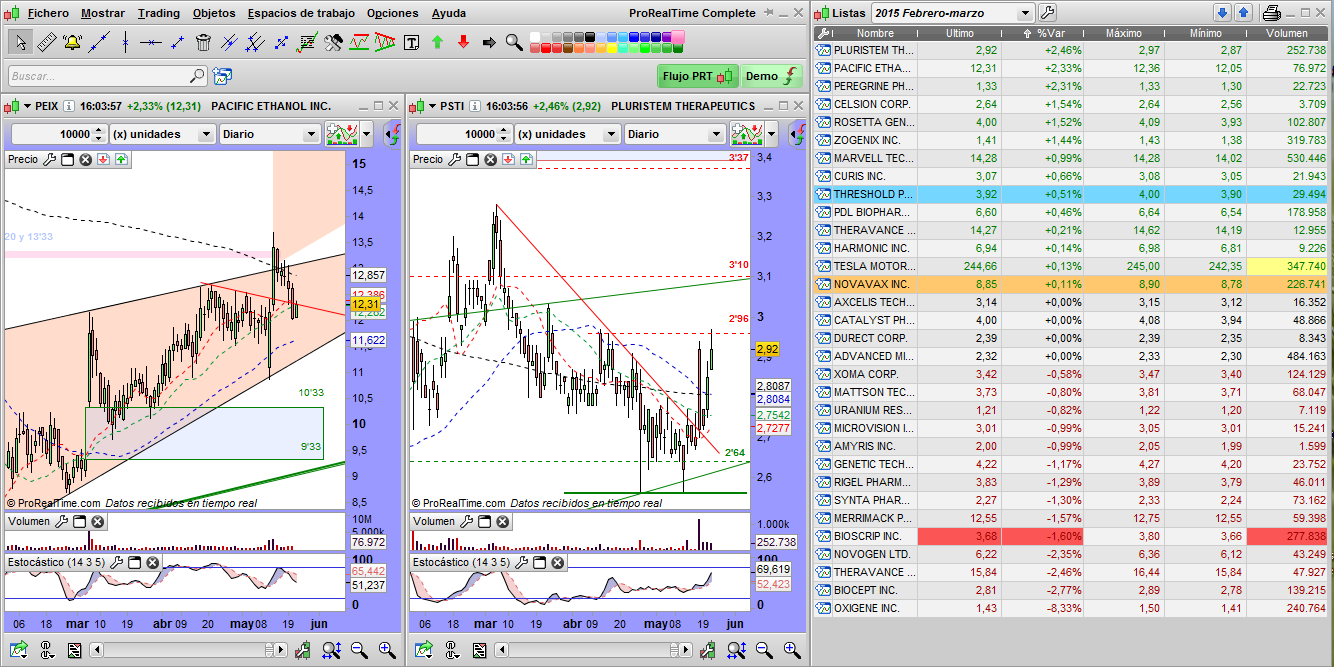Open the alert bell tool
The image size is (1334, 667).
(x=72, y=42)
